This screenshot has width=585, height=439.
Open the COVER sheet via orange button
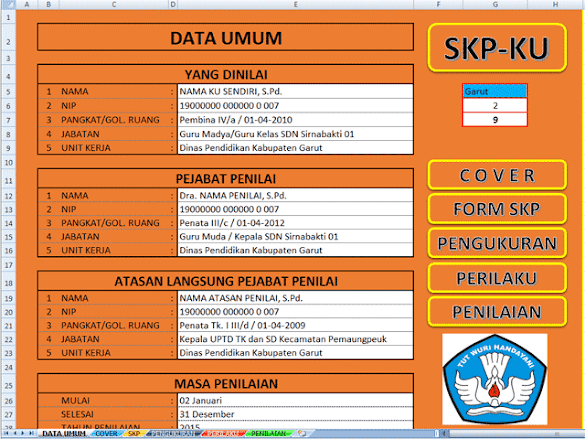coord(497,175)
